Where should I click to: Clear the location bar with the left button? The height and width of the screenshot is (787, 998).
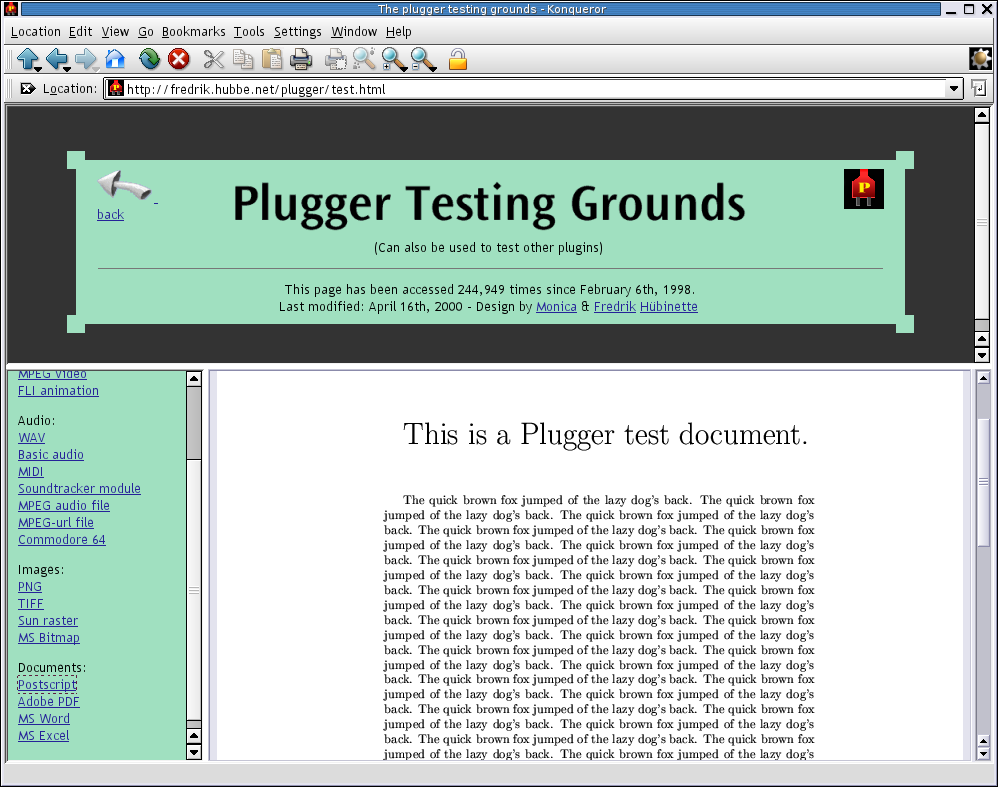(x=27, y=89)
